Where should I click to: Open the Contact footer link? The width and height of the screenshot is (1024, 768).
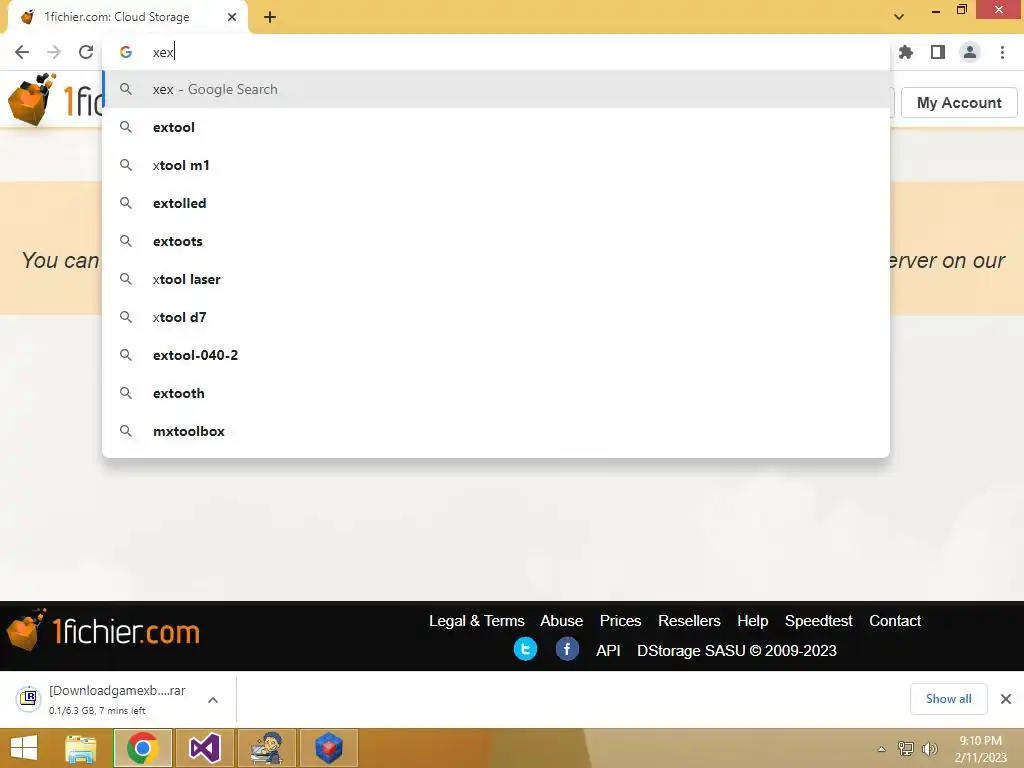(895, 620)
